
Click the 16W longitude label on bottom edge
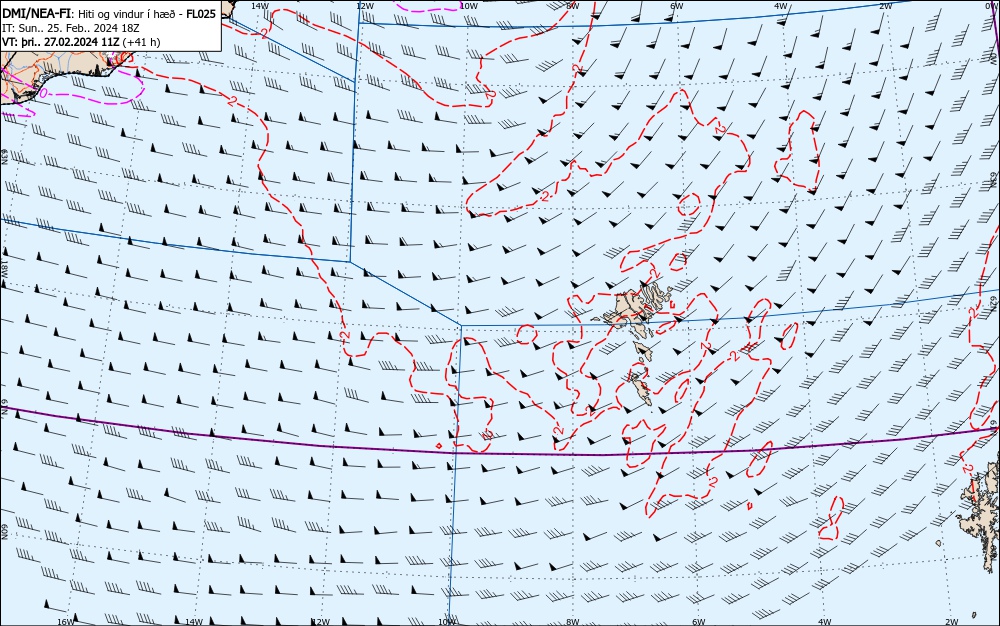tap(66, 622)
